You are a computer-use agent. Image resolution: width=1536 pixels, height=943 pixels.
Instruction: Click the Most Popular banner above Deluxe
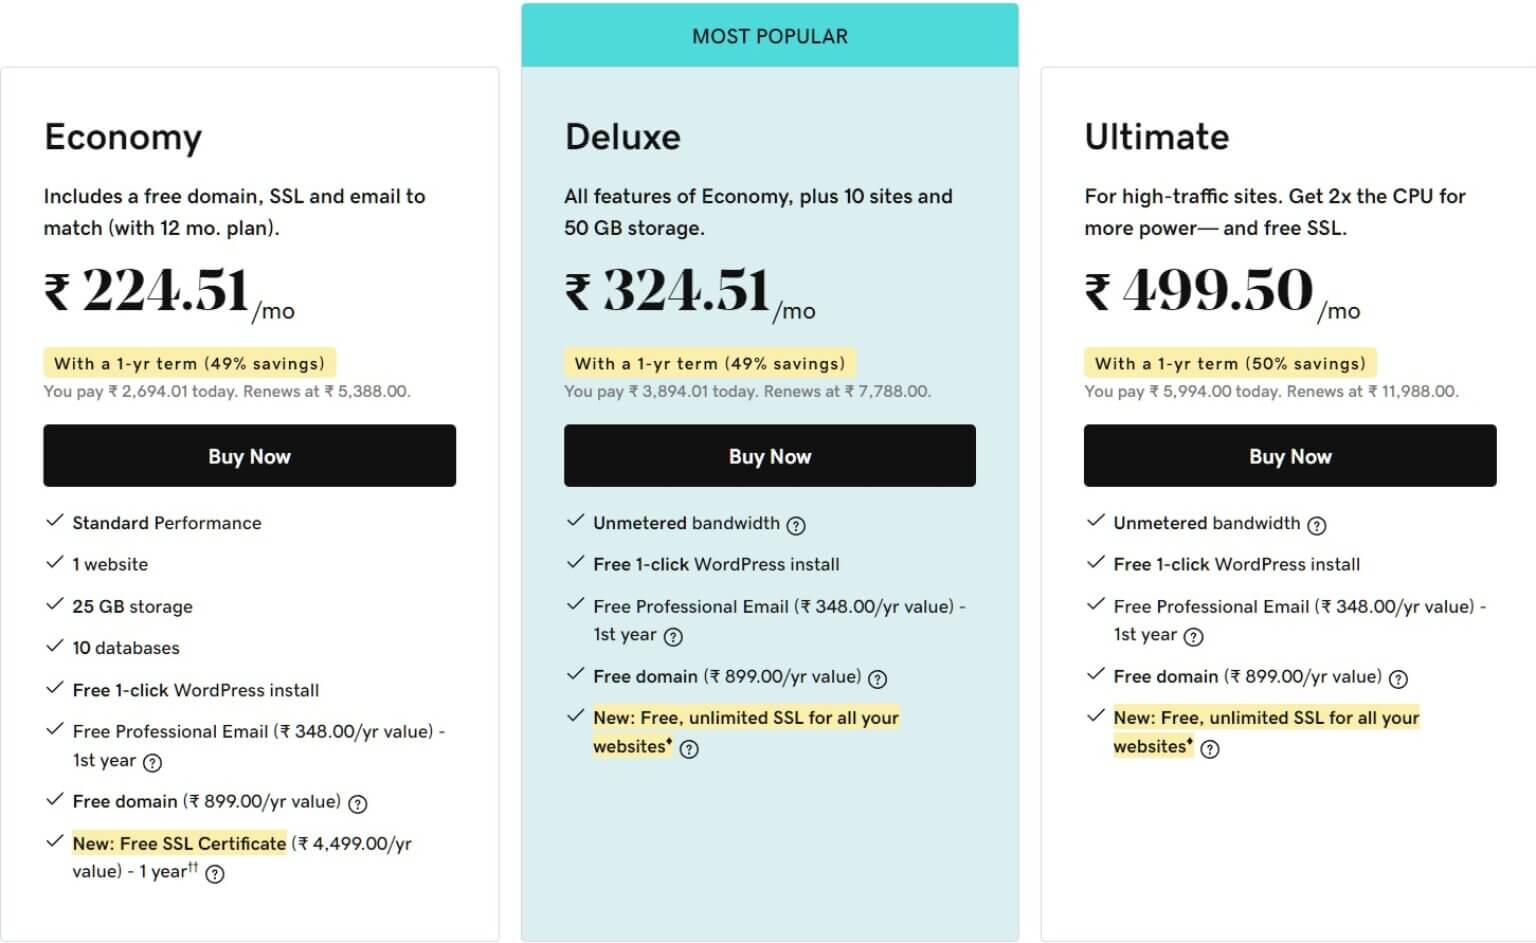coord(770,36)
